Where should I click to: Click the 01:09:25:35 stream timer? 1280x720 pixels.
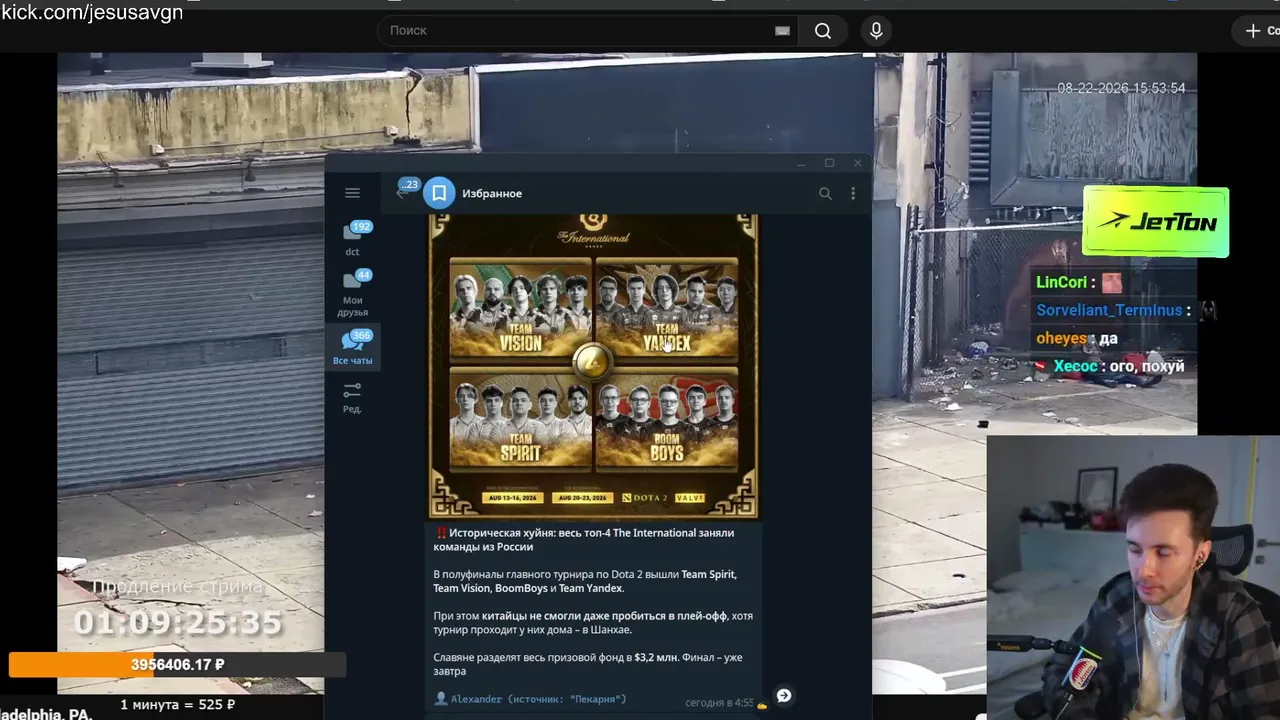(178, 623)
